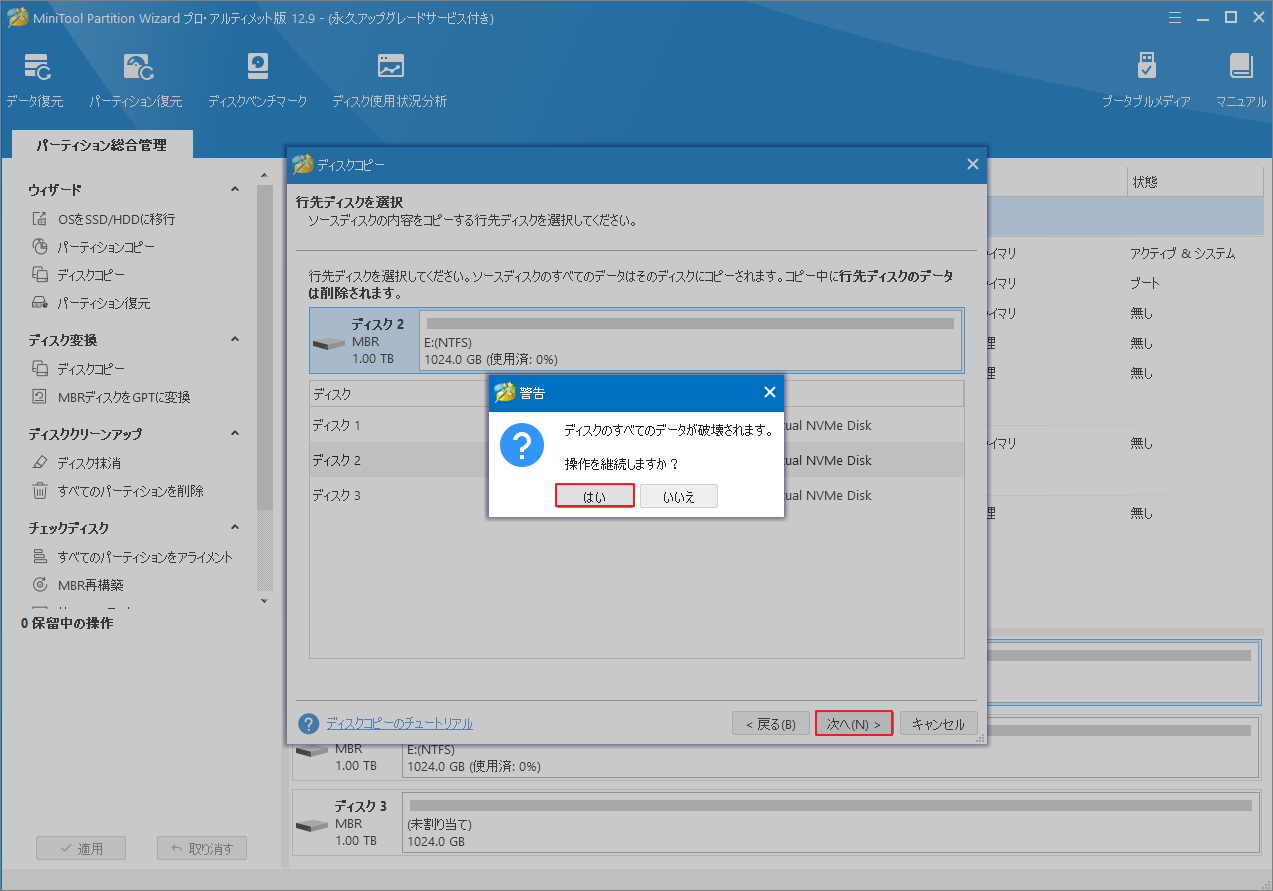Select ディスク 1 row in destination list
This screenshot has height=891, width=1273.
(636, 425)
